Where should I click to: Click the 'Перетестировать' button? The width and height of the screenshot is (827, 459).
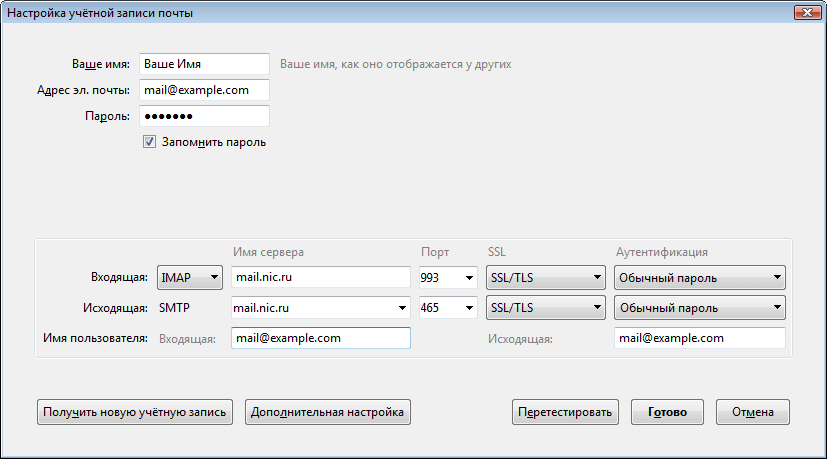(565, 412)
